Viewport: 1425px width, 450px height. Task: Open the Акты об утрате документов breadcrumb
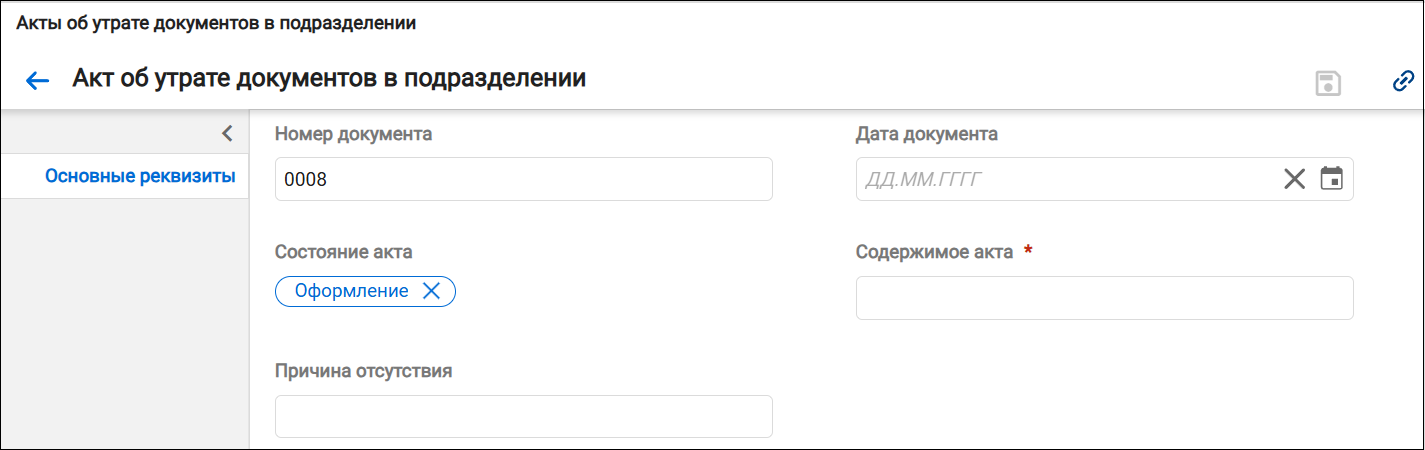pyautogui.click(x=216, y=24)
